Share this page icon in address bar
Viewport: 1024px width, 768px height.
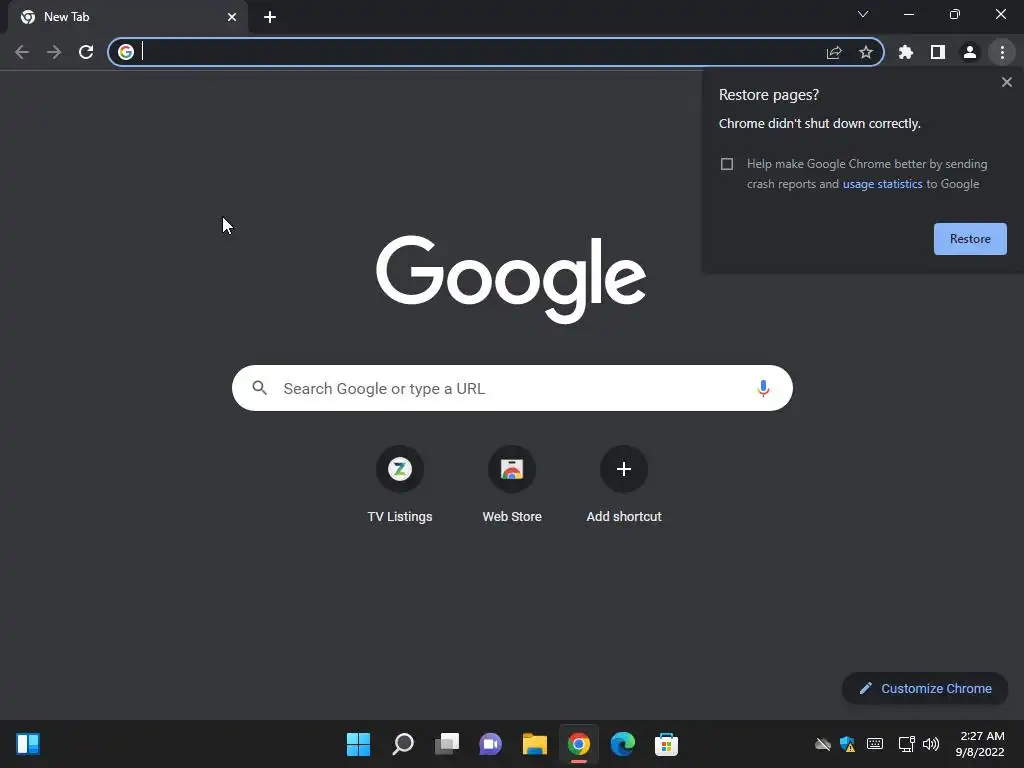[x=834, y=52]
